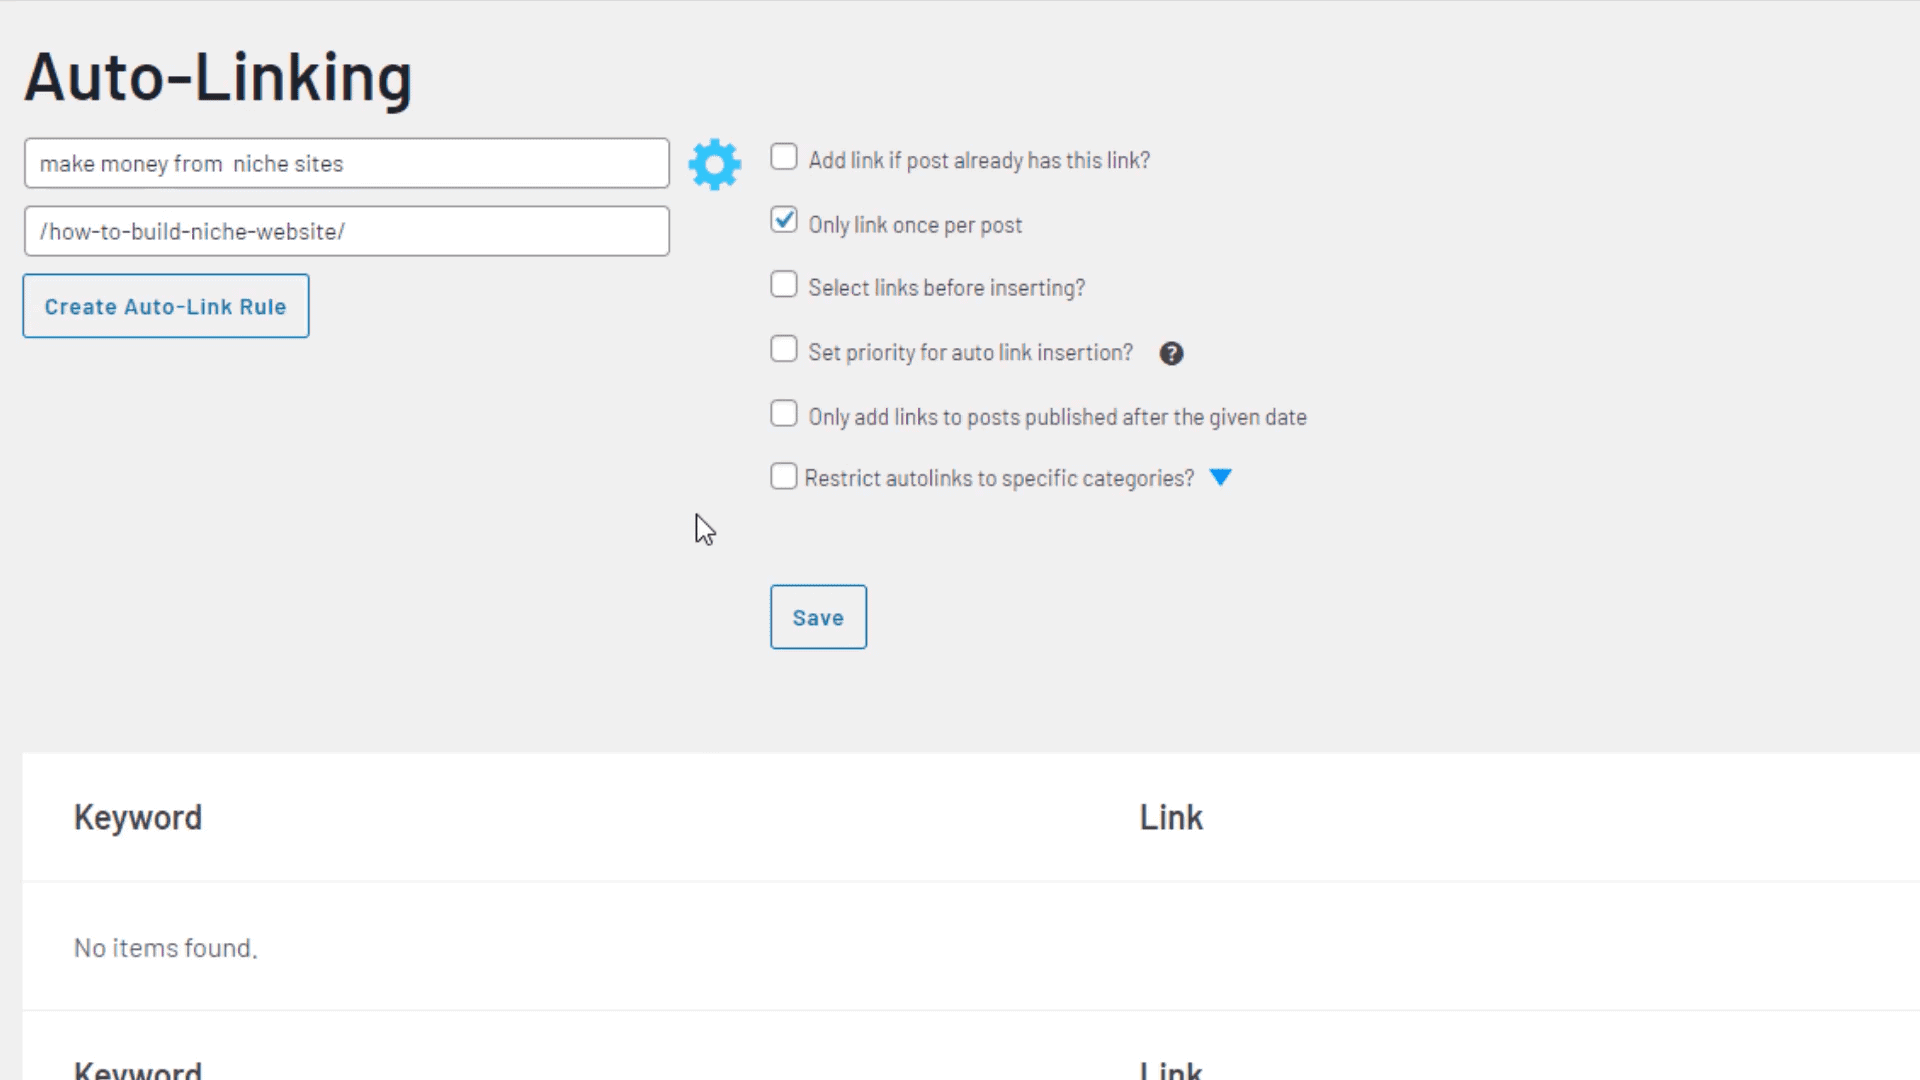
Task: Sort by the Keyword column header
Action: 138,817
